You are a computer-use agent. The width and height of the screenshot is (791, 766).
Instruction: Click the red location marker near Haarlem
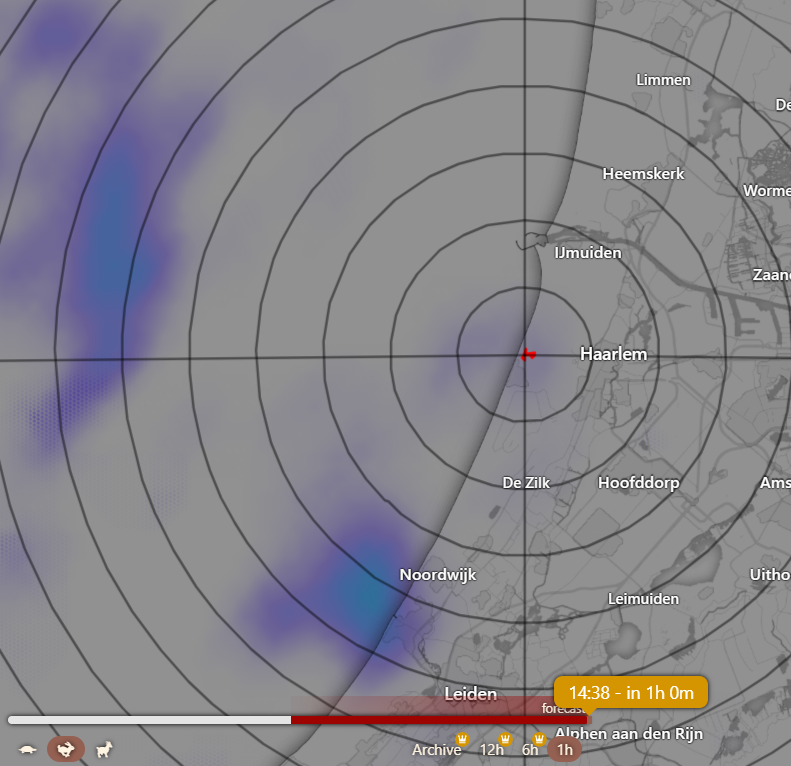coord(528,355)
